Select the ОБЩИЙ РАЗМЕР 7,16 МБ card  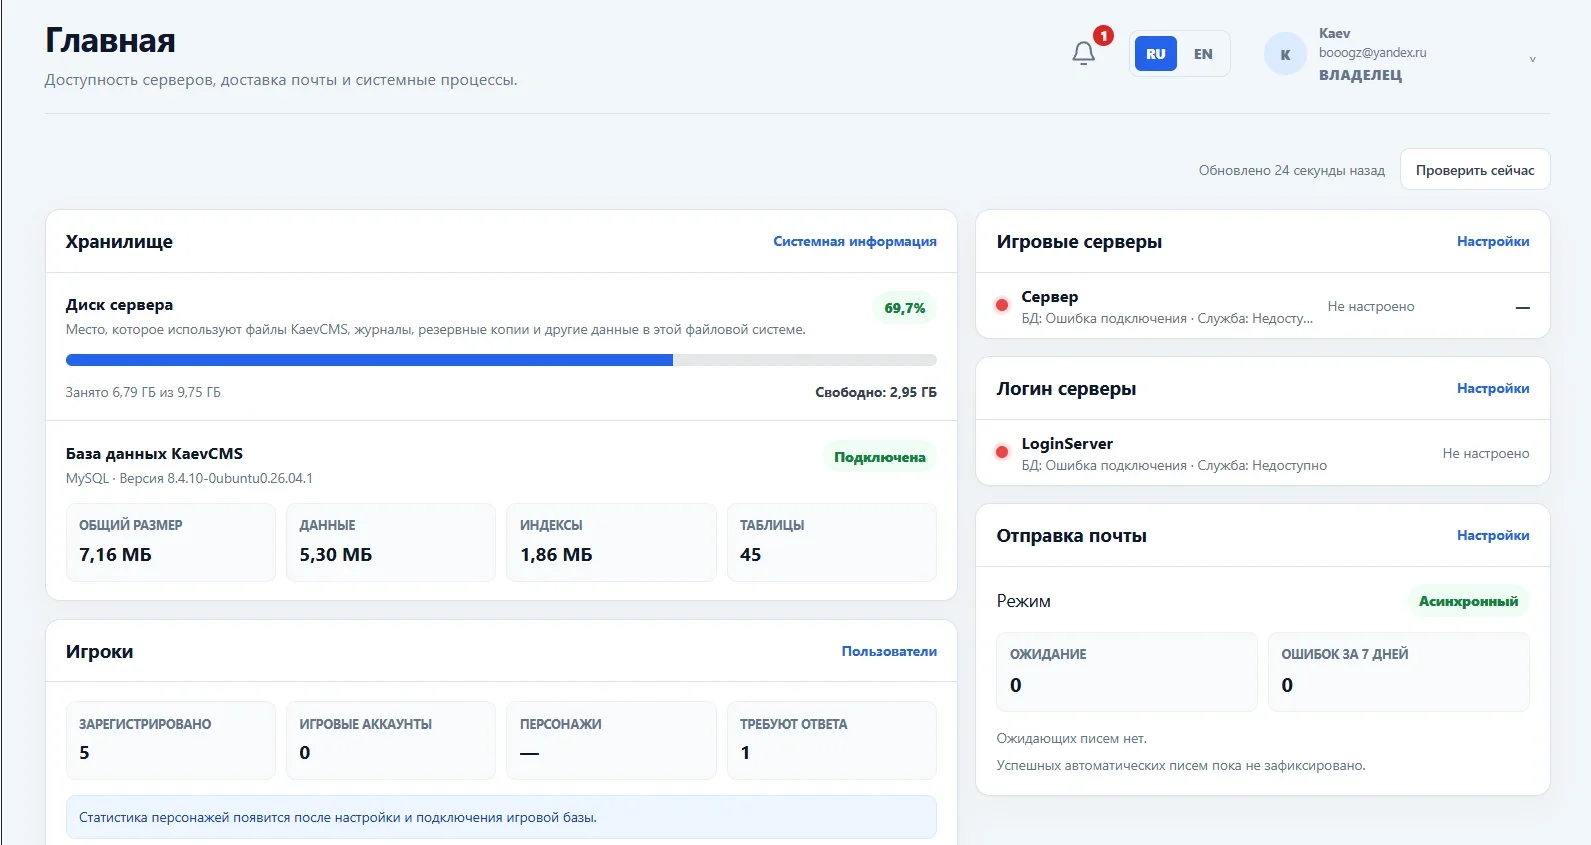171,542
